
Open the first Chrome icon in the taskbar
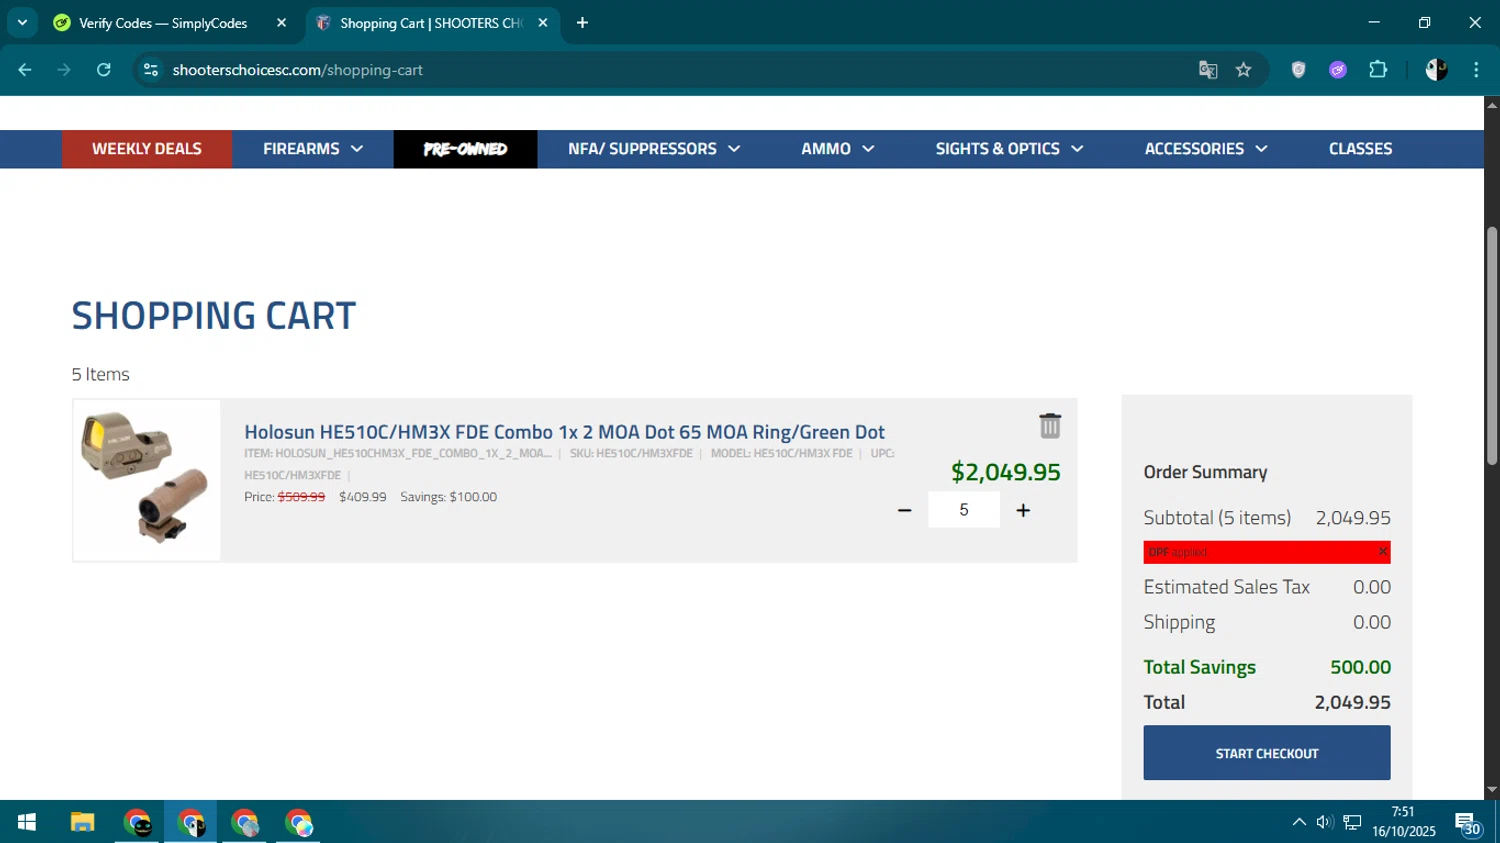[x=137, y=822]
